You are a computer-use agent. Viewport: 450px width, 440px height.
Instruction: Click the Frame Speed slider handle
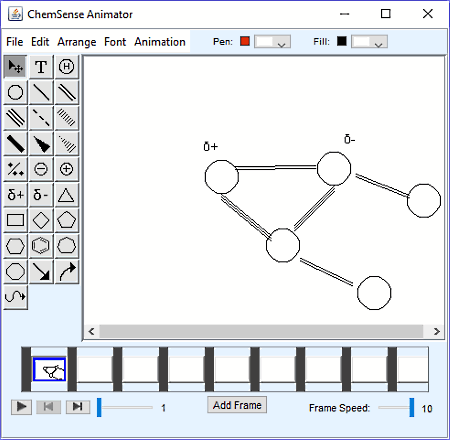[x=412, y=407]
